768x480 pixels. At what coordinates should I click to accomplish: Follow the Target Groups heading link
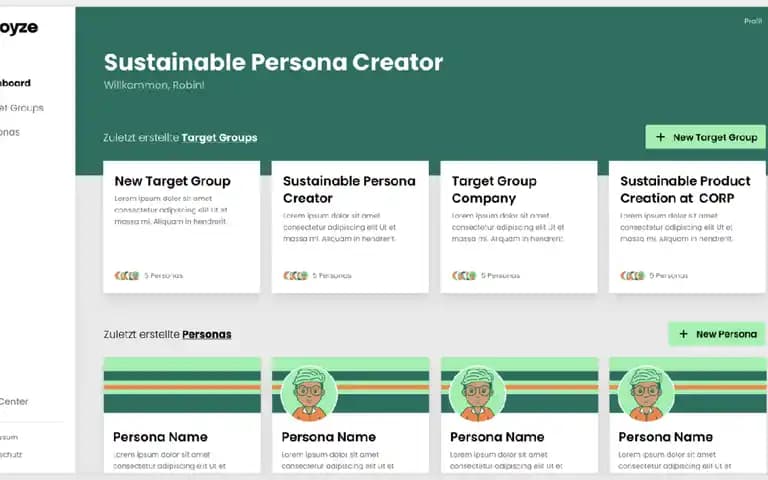point(219,138)
